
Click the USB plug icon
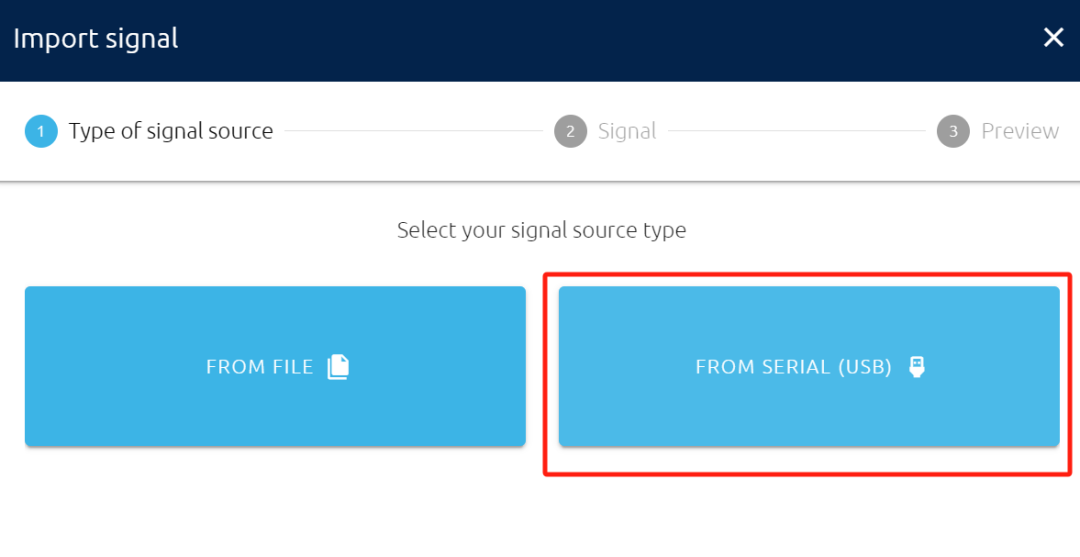[x=916, y=367]
